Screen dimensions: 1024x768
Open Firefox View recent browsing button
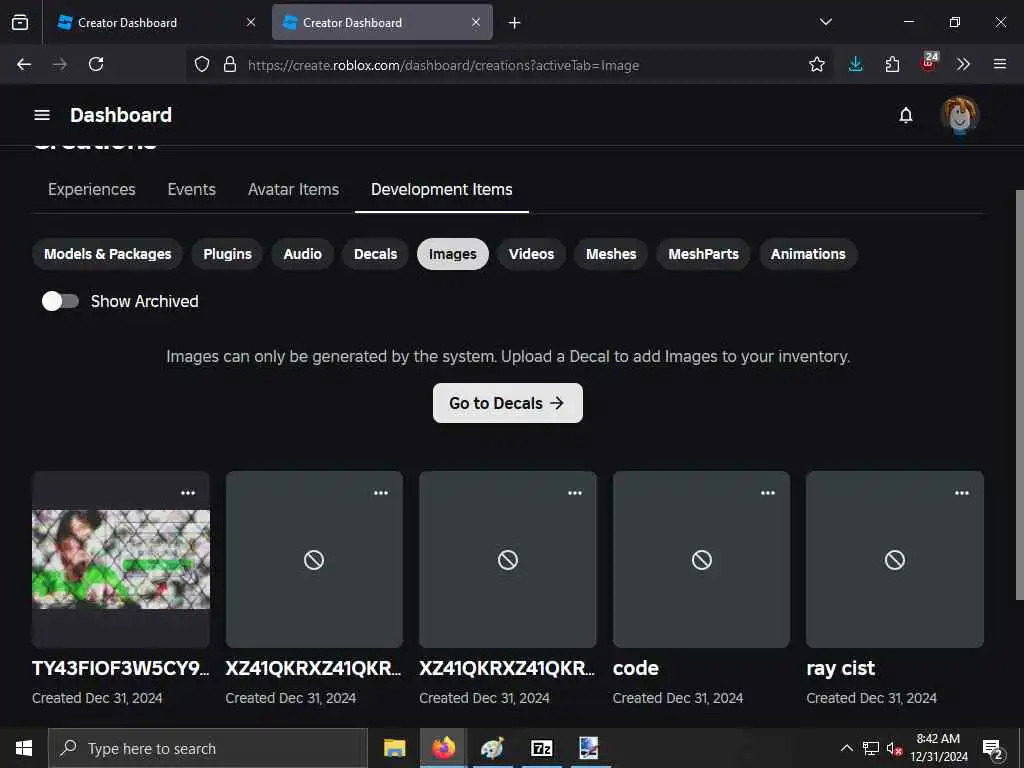click(x=20, y=22)
